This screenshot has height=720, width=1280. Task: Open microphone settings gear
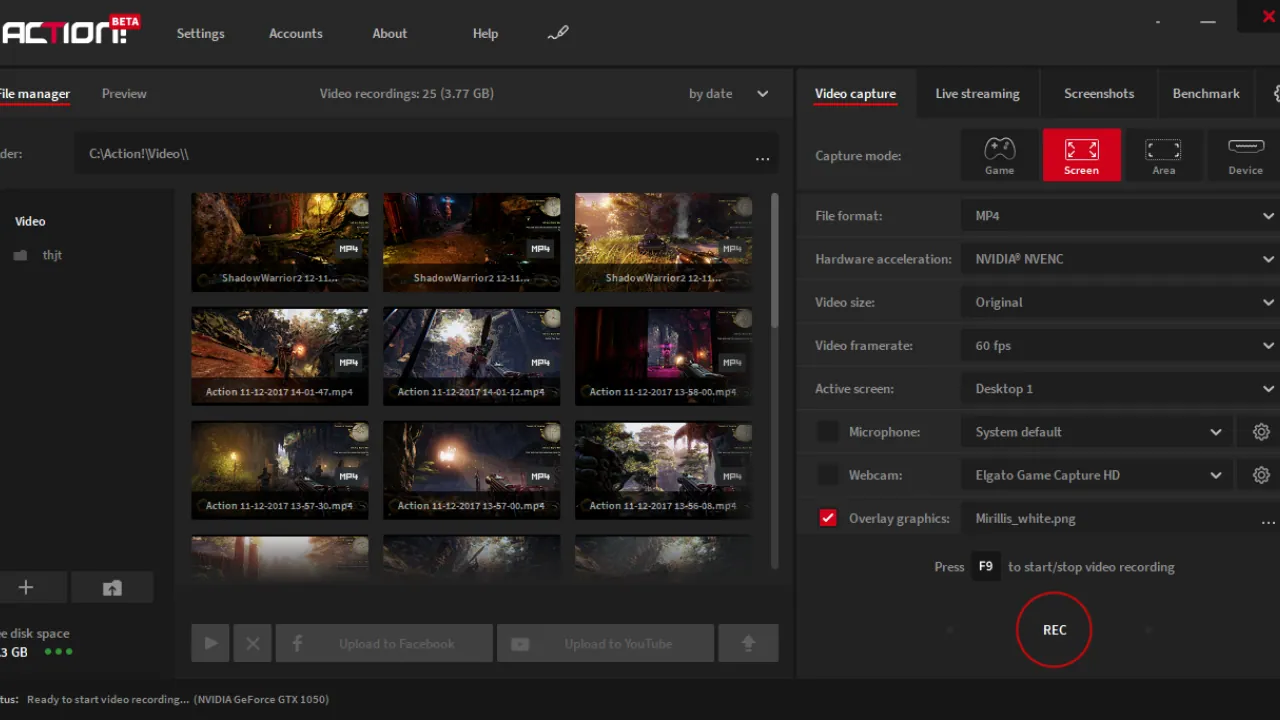point(1261,432)
